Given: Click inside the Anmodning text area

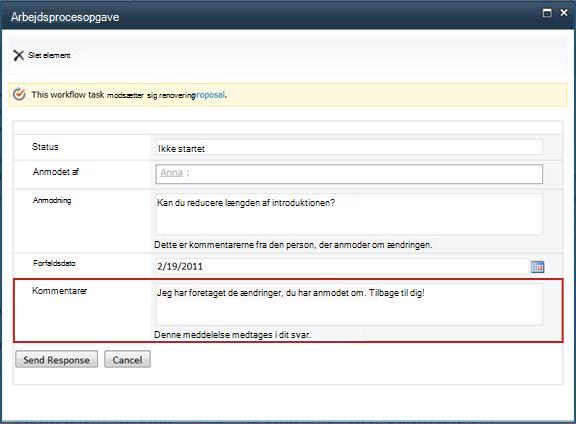Looking at the screenshot, I should click(349, 214).
